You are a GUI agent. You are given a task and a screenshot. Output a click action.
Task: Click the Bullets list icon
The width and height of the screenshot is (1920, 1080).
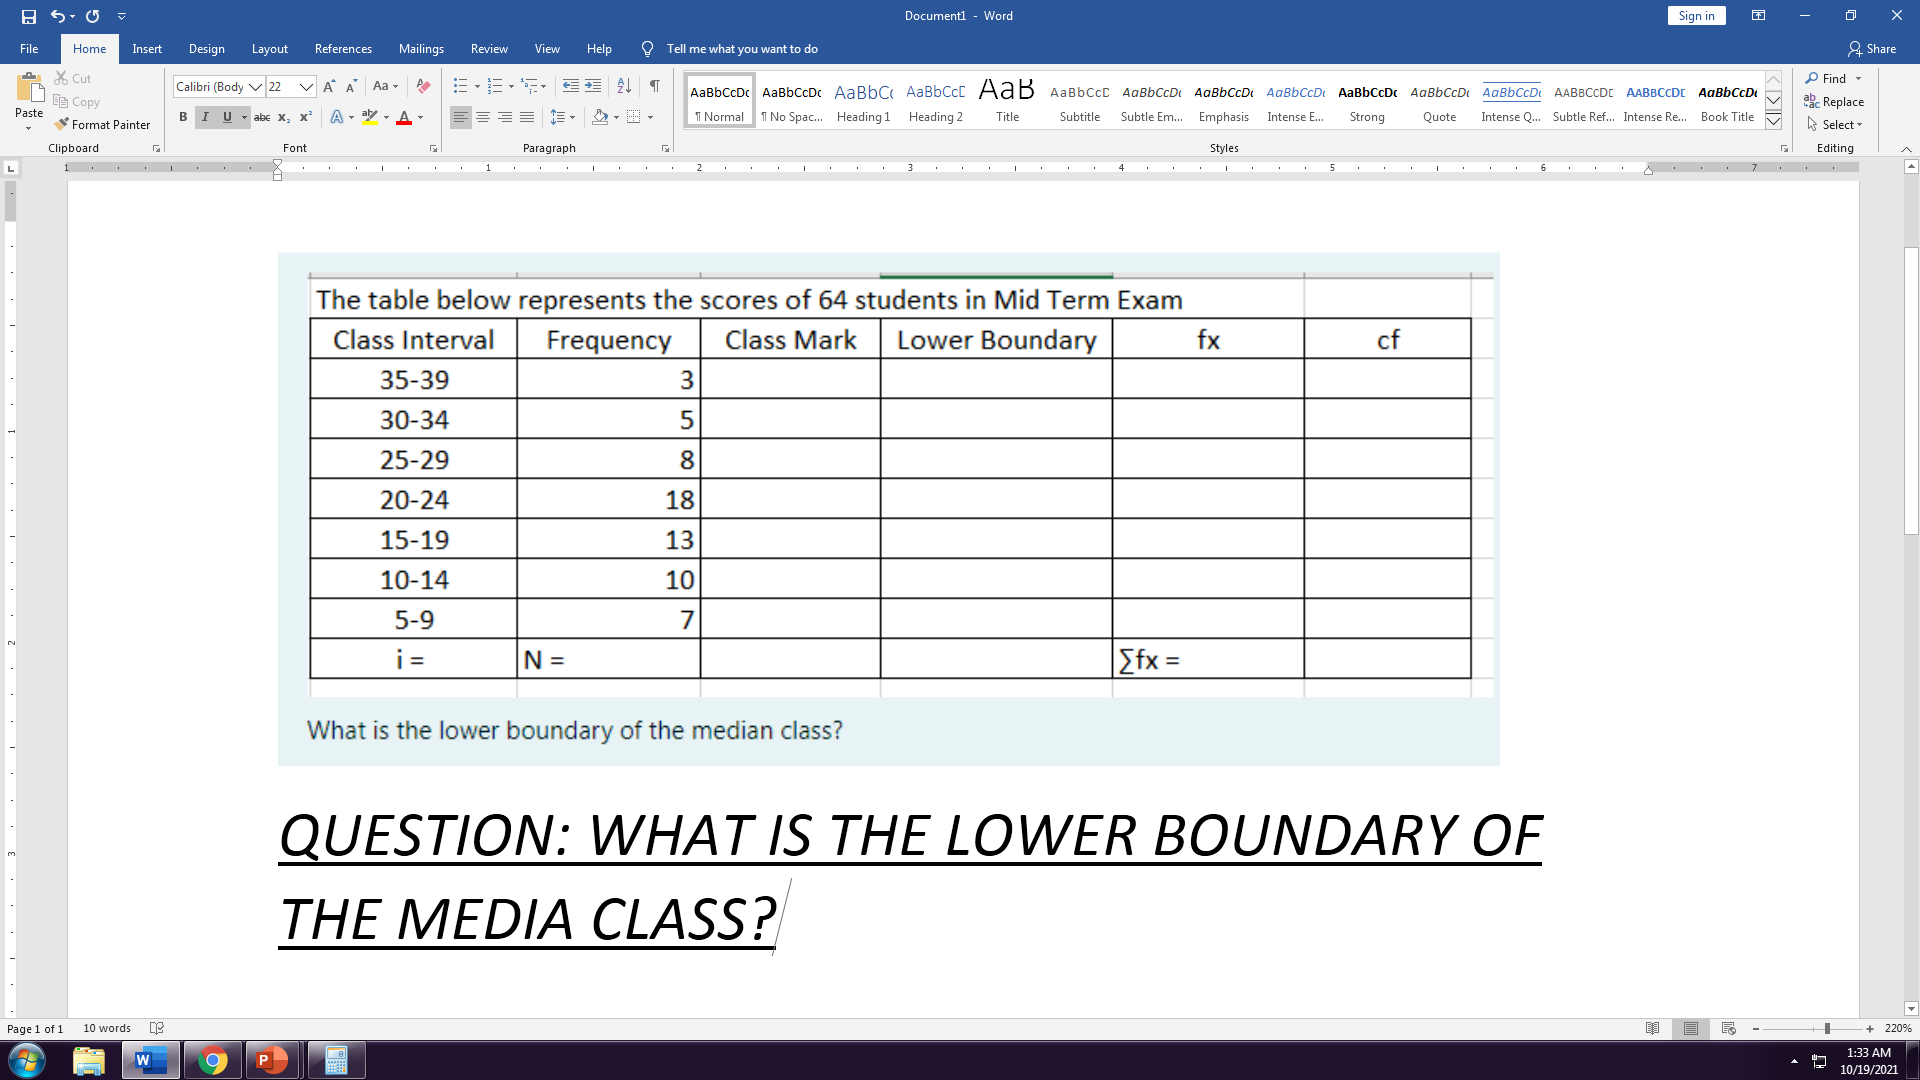point(459,86)
